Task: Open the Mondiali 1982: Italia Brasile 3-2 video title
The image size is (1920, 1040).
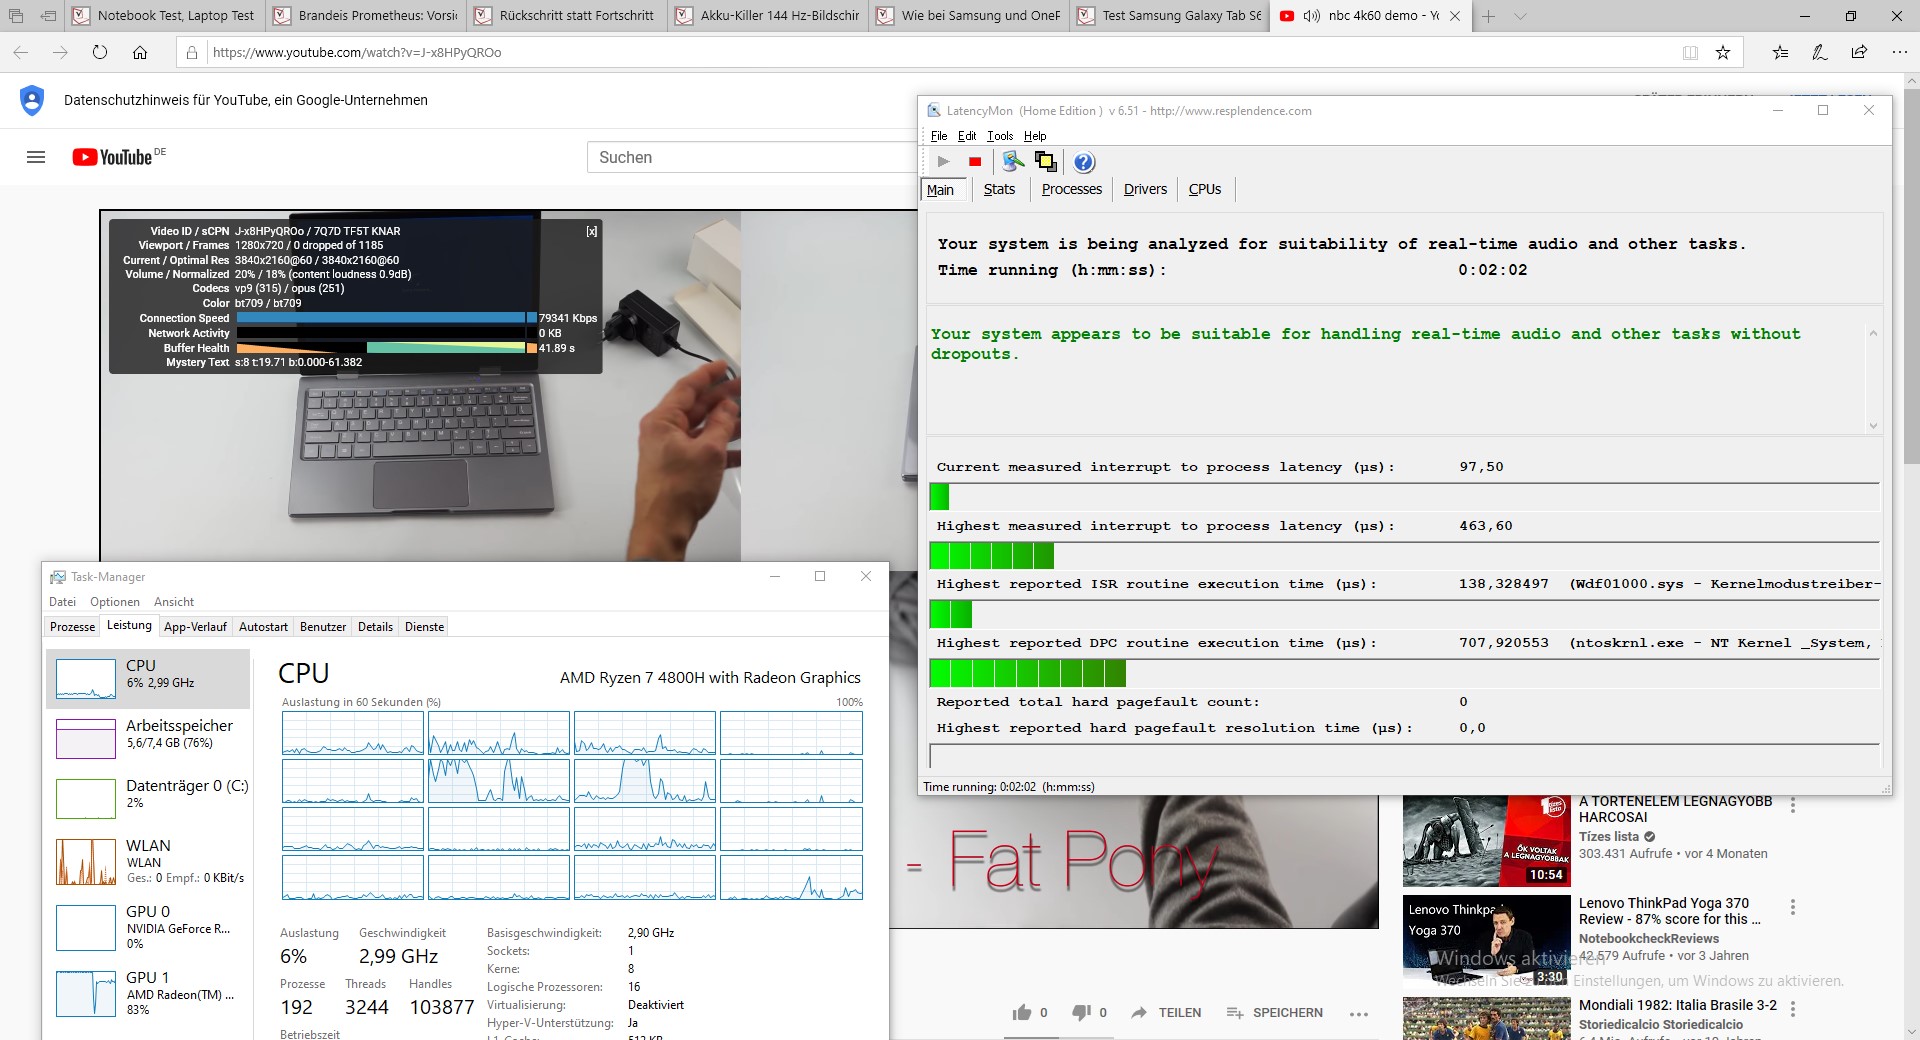Action: (x=1678, y=1005)
